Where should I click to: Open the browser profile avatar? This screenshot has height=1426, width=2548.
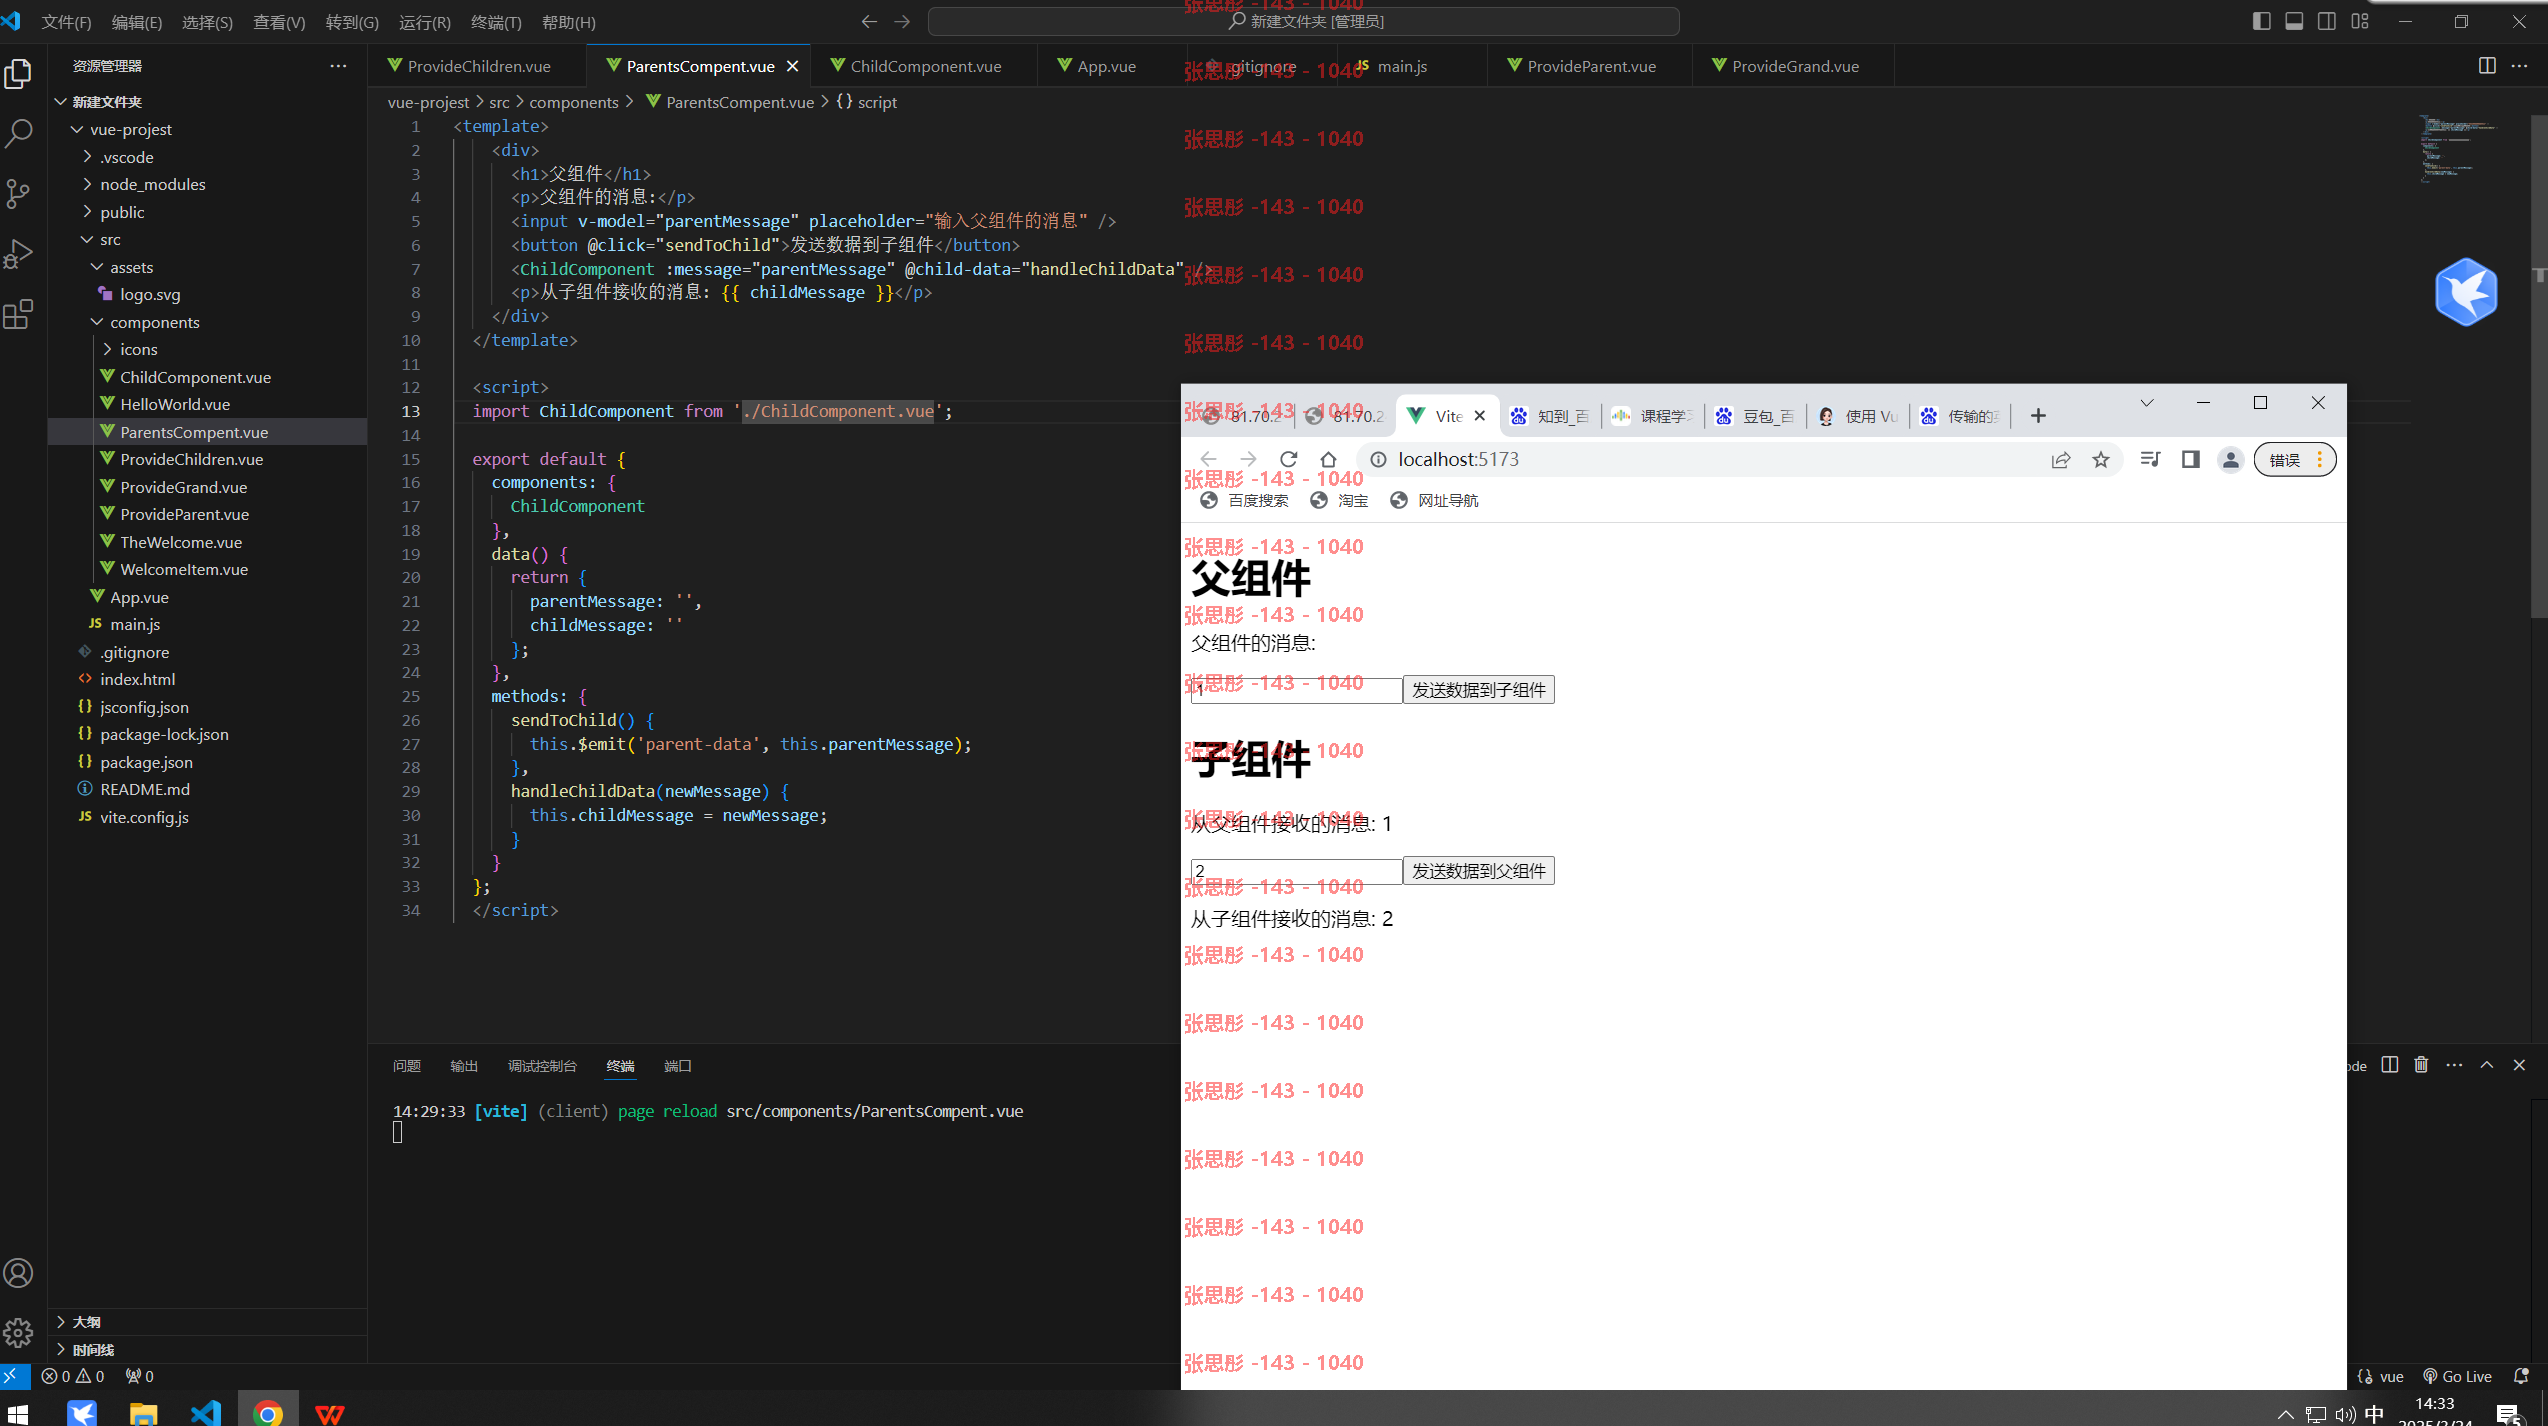[x=2231, y=459]
